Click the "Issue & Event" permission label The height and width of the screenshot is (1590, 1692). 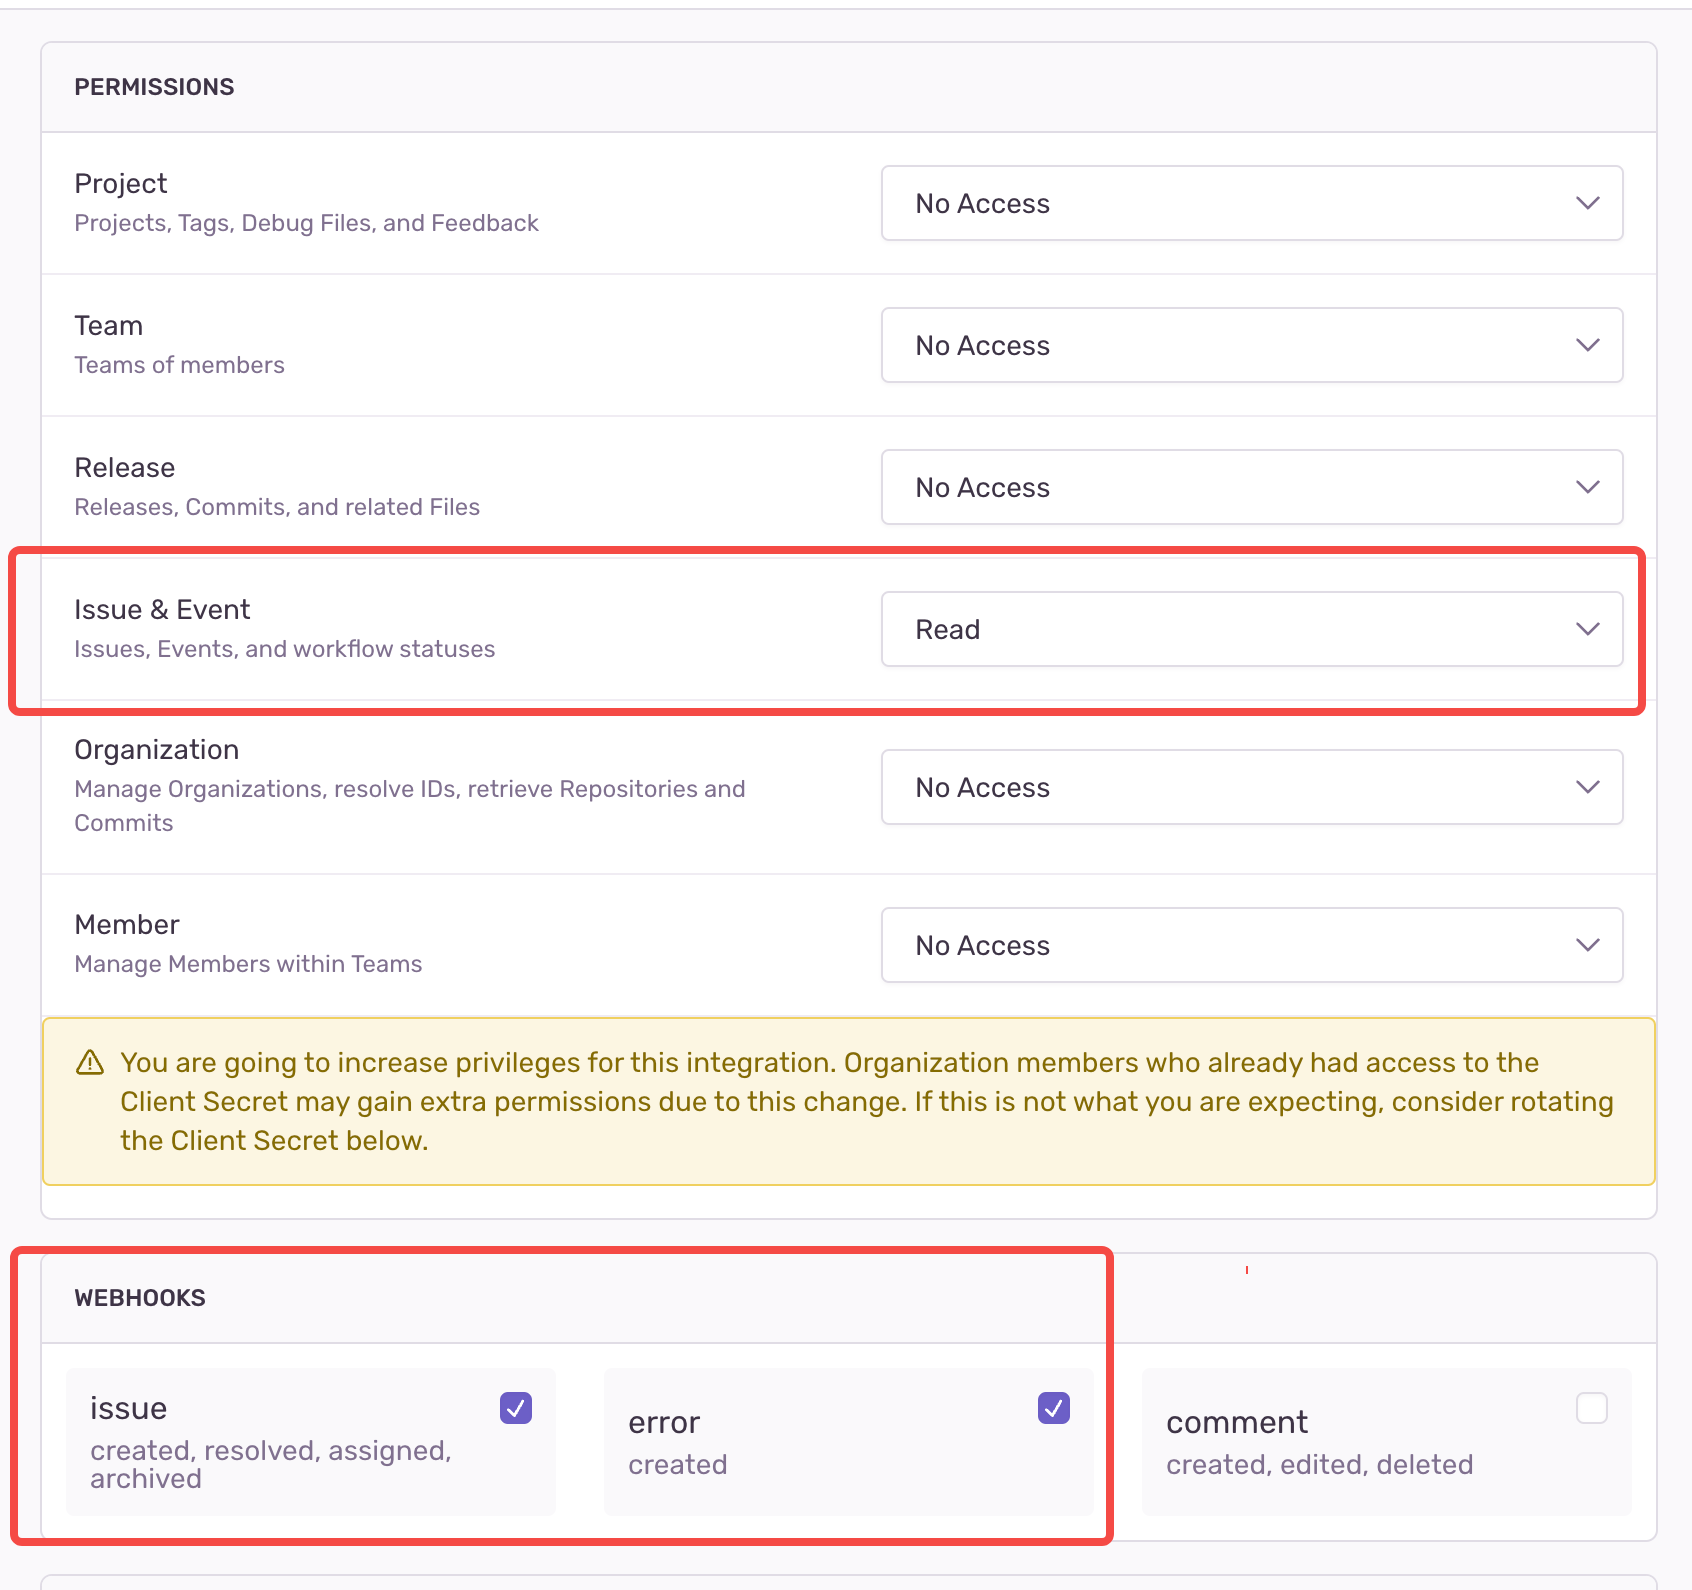click(162, 610)
